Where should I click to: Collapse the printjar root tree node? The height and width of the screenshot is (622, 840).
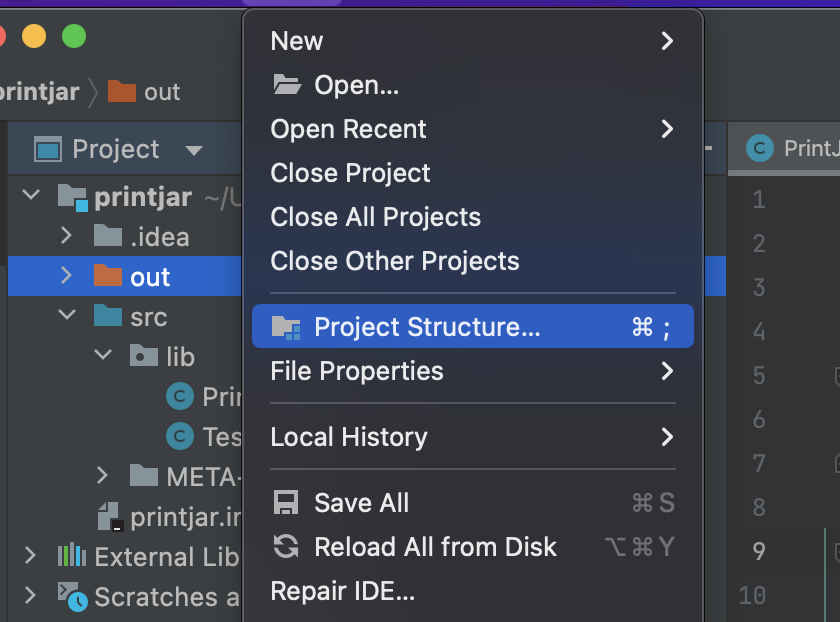pyautogui.click(x=32, y=194)
